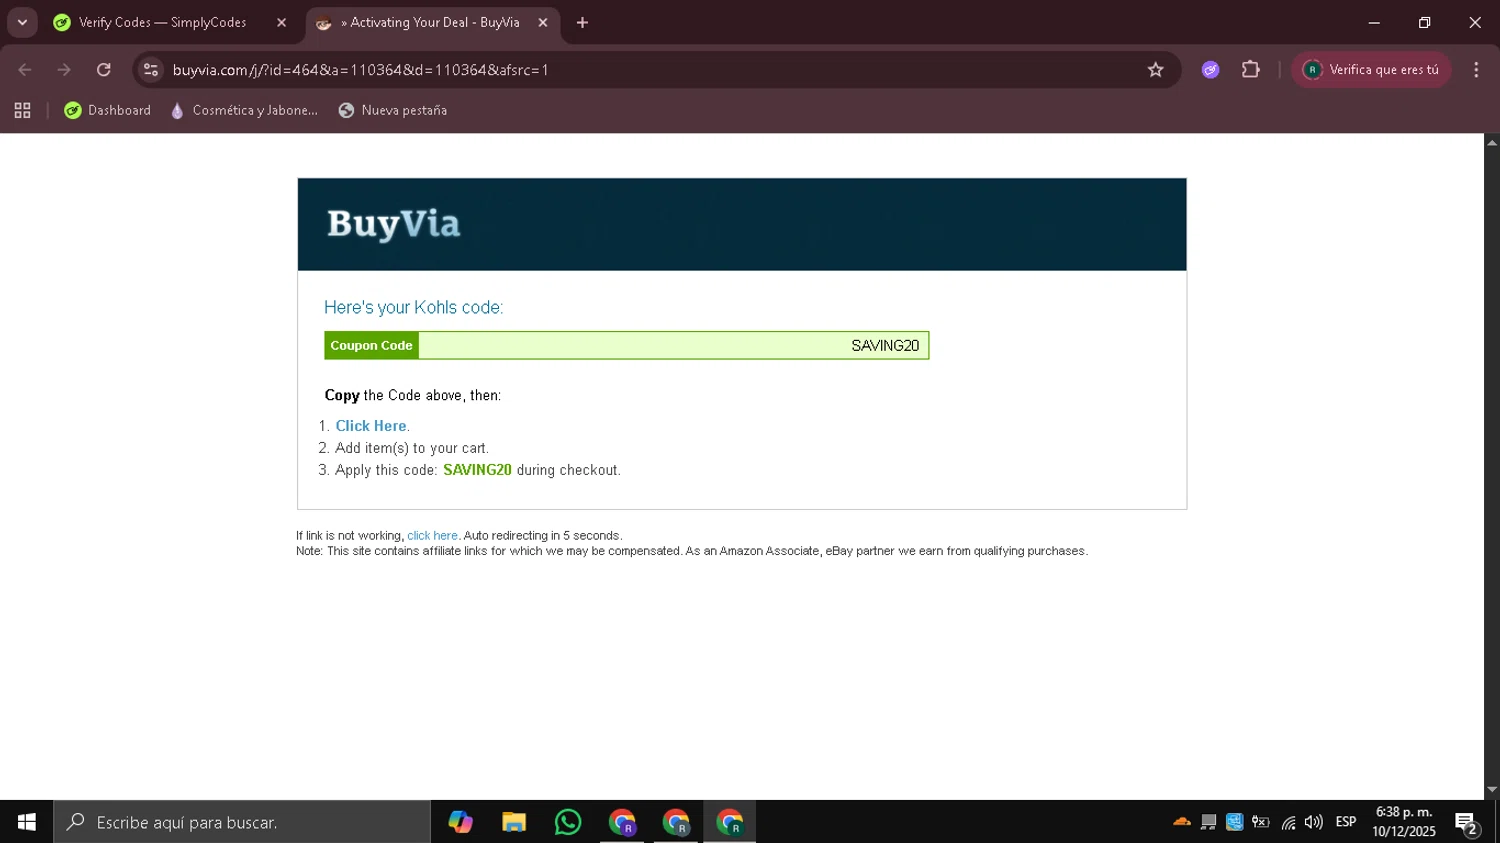
Task: Click the BuyVia logo
Action: pos(394,224)
